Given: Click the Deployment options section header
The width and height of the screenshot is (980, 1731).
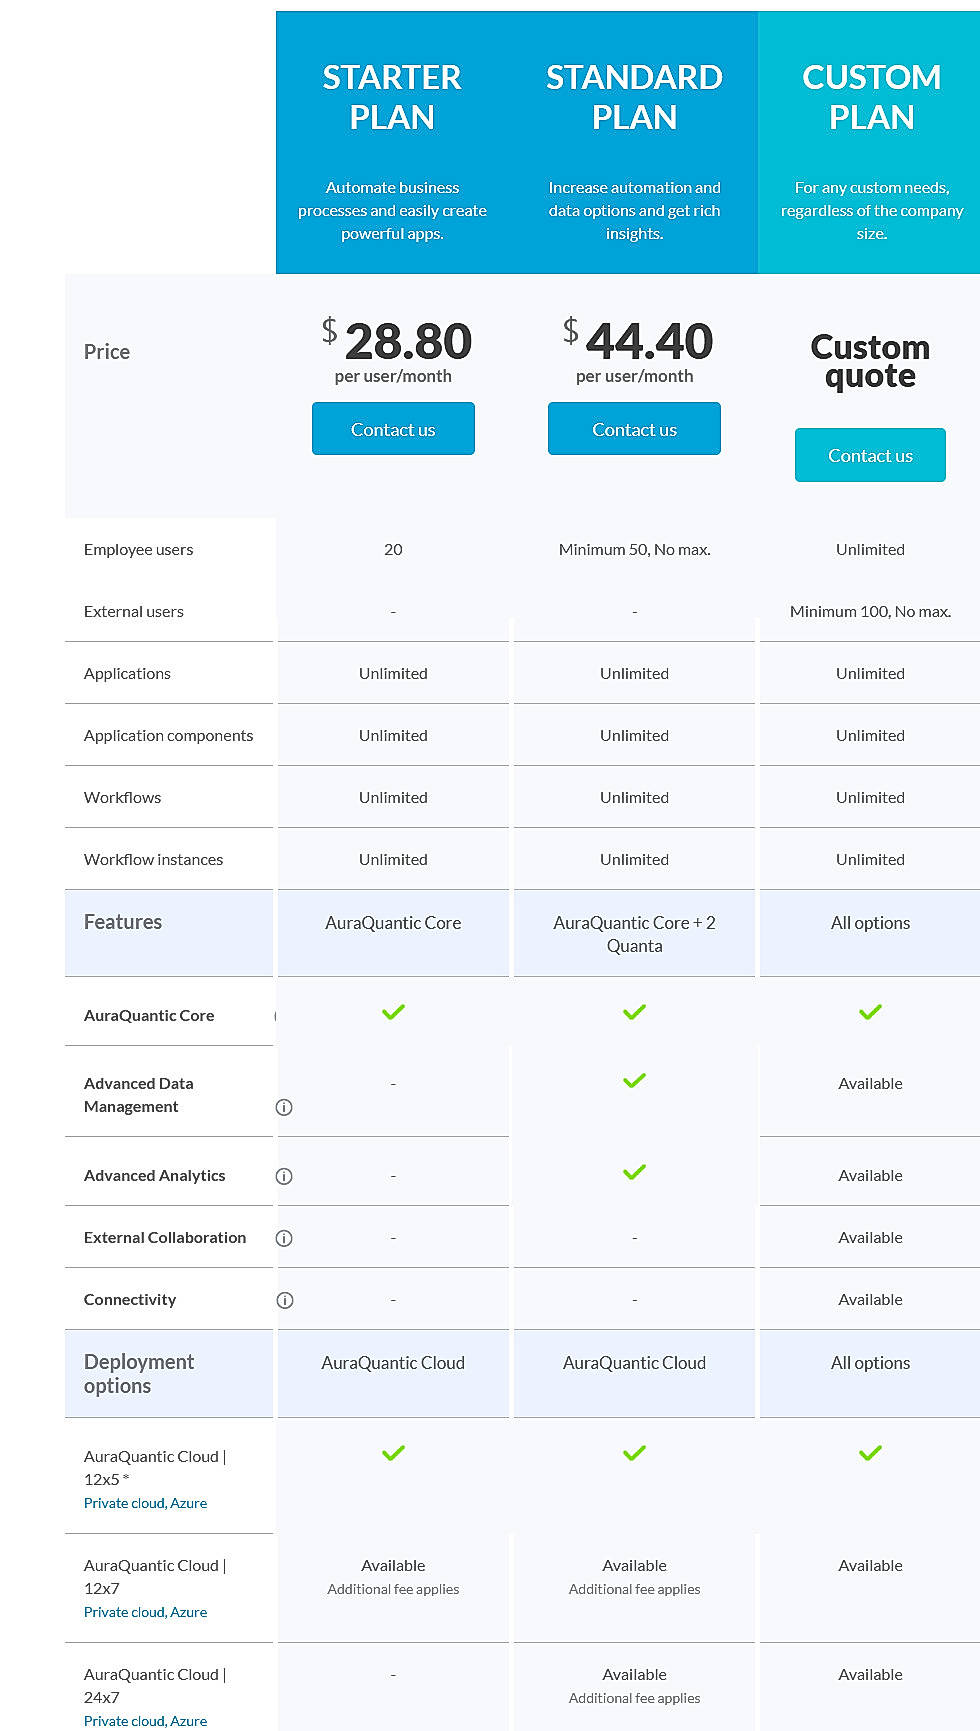Looking at the screenshot, I should click(x=139, y=1374).
